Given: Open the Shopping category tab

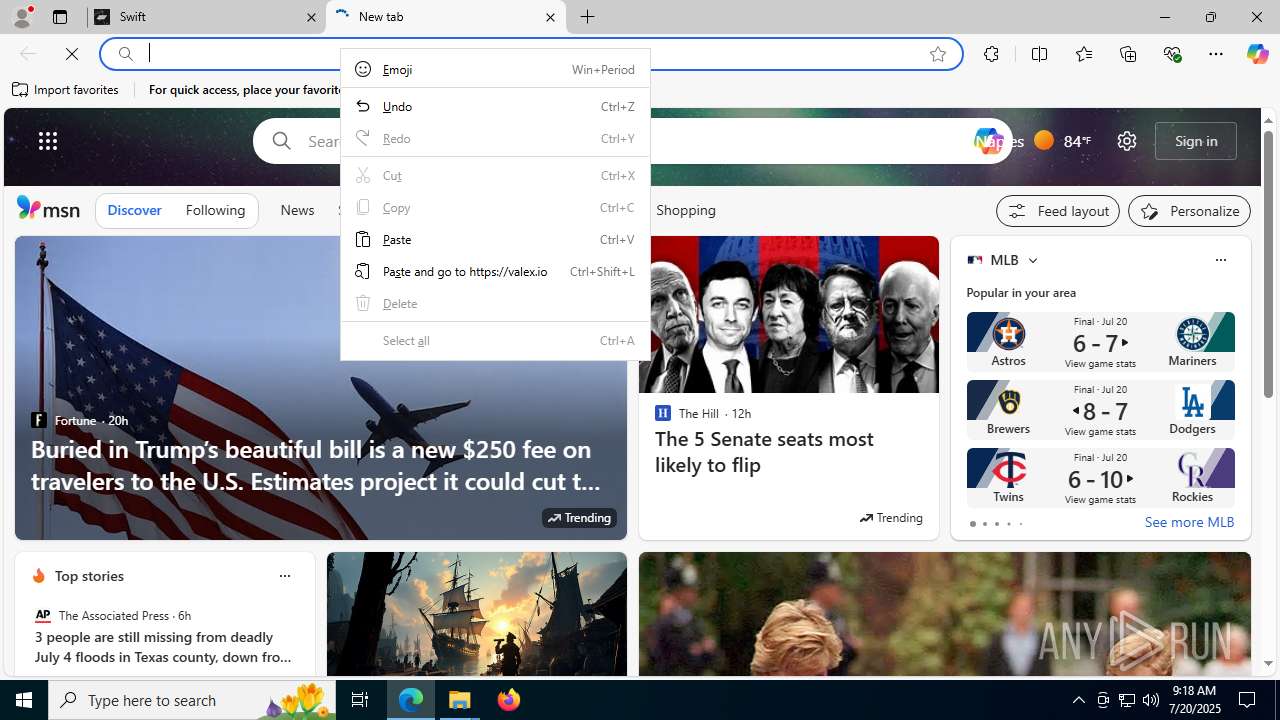Looking at the screenshot, I should [x=686, y=210].
